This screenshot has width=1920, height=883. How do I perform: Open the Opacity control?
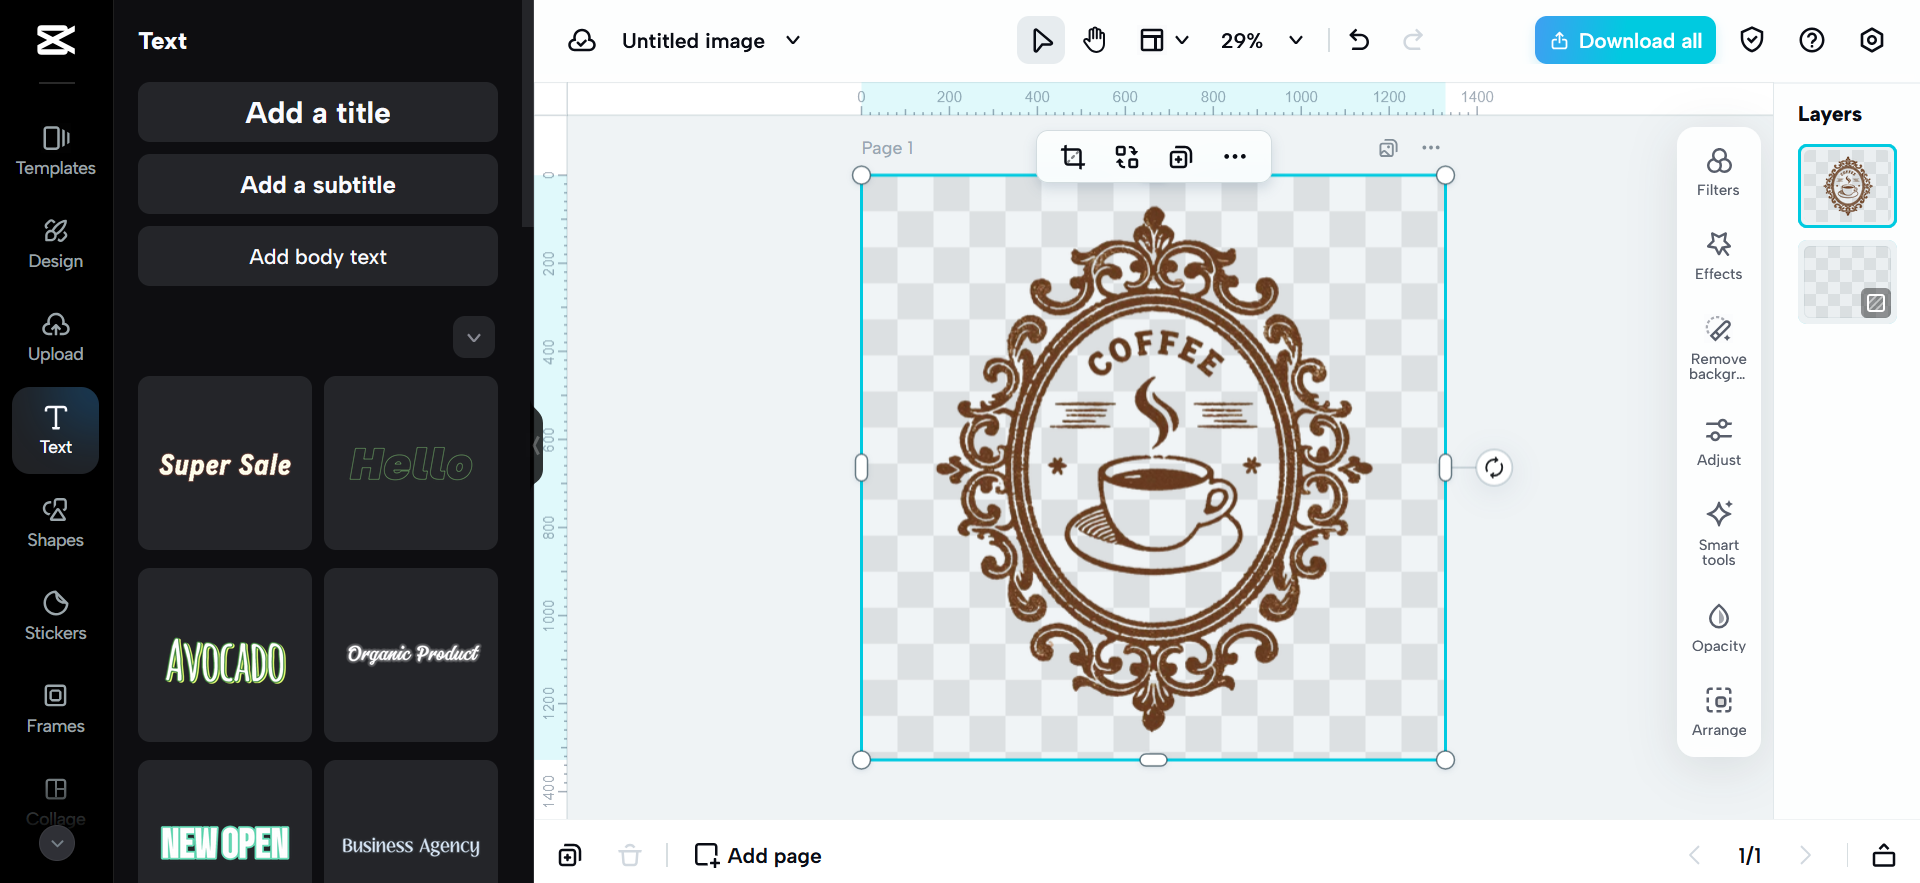(x=1718, y=628)
